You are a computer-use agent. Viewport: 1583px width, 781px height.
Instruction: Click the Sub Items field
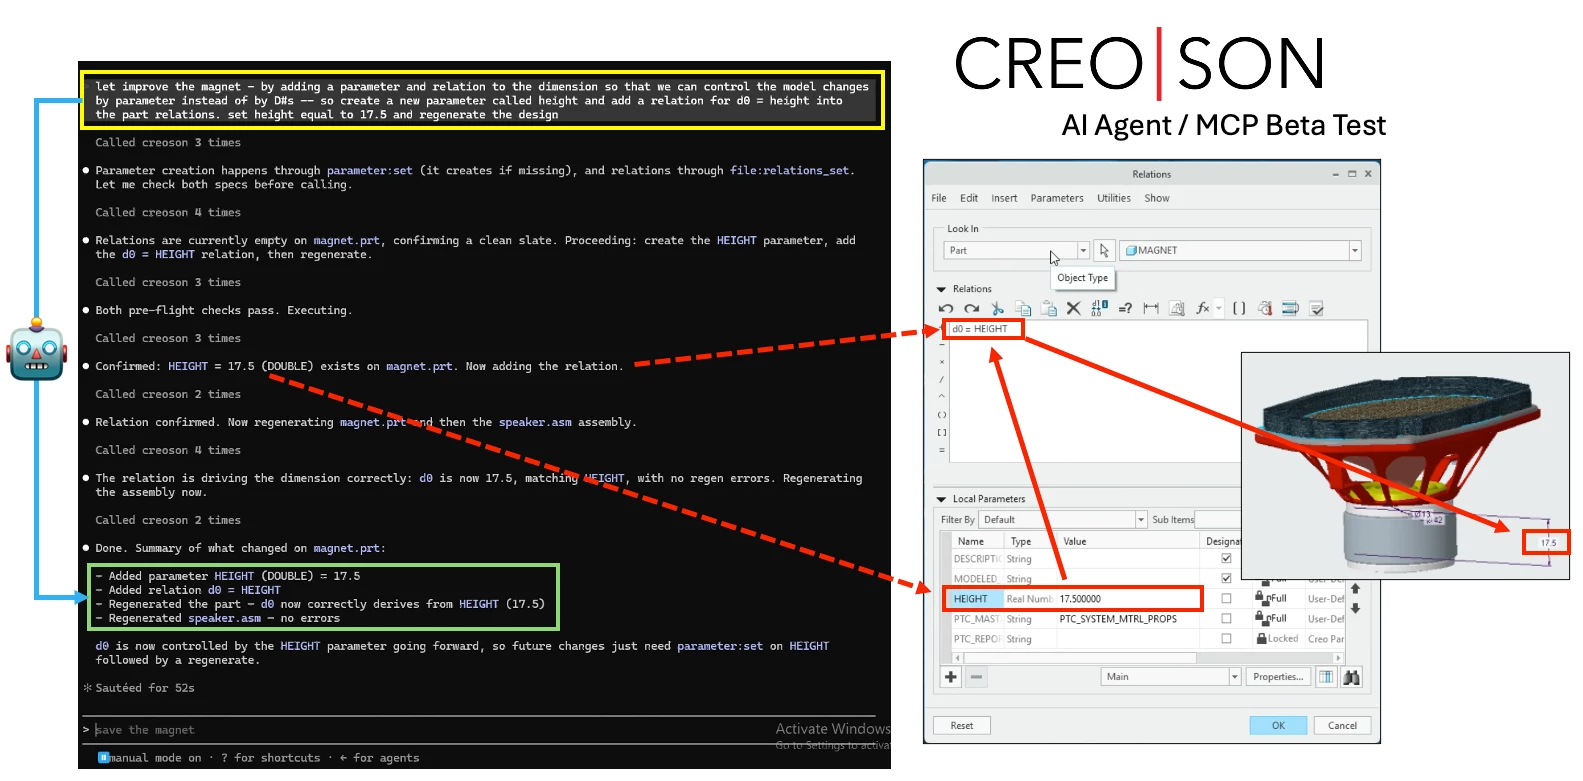(x=1219, y=520)
